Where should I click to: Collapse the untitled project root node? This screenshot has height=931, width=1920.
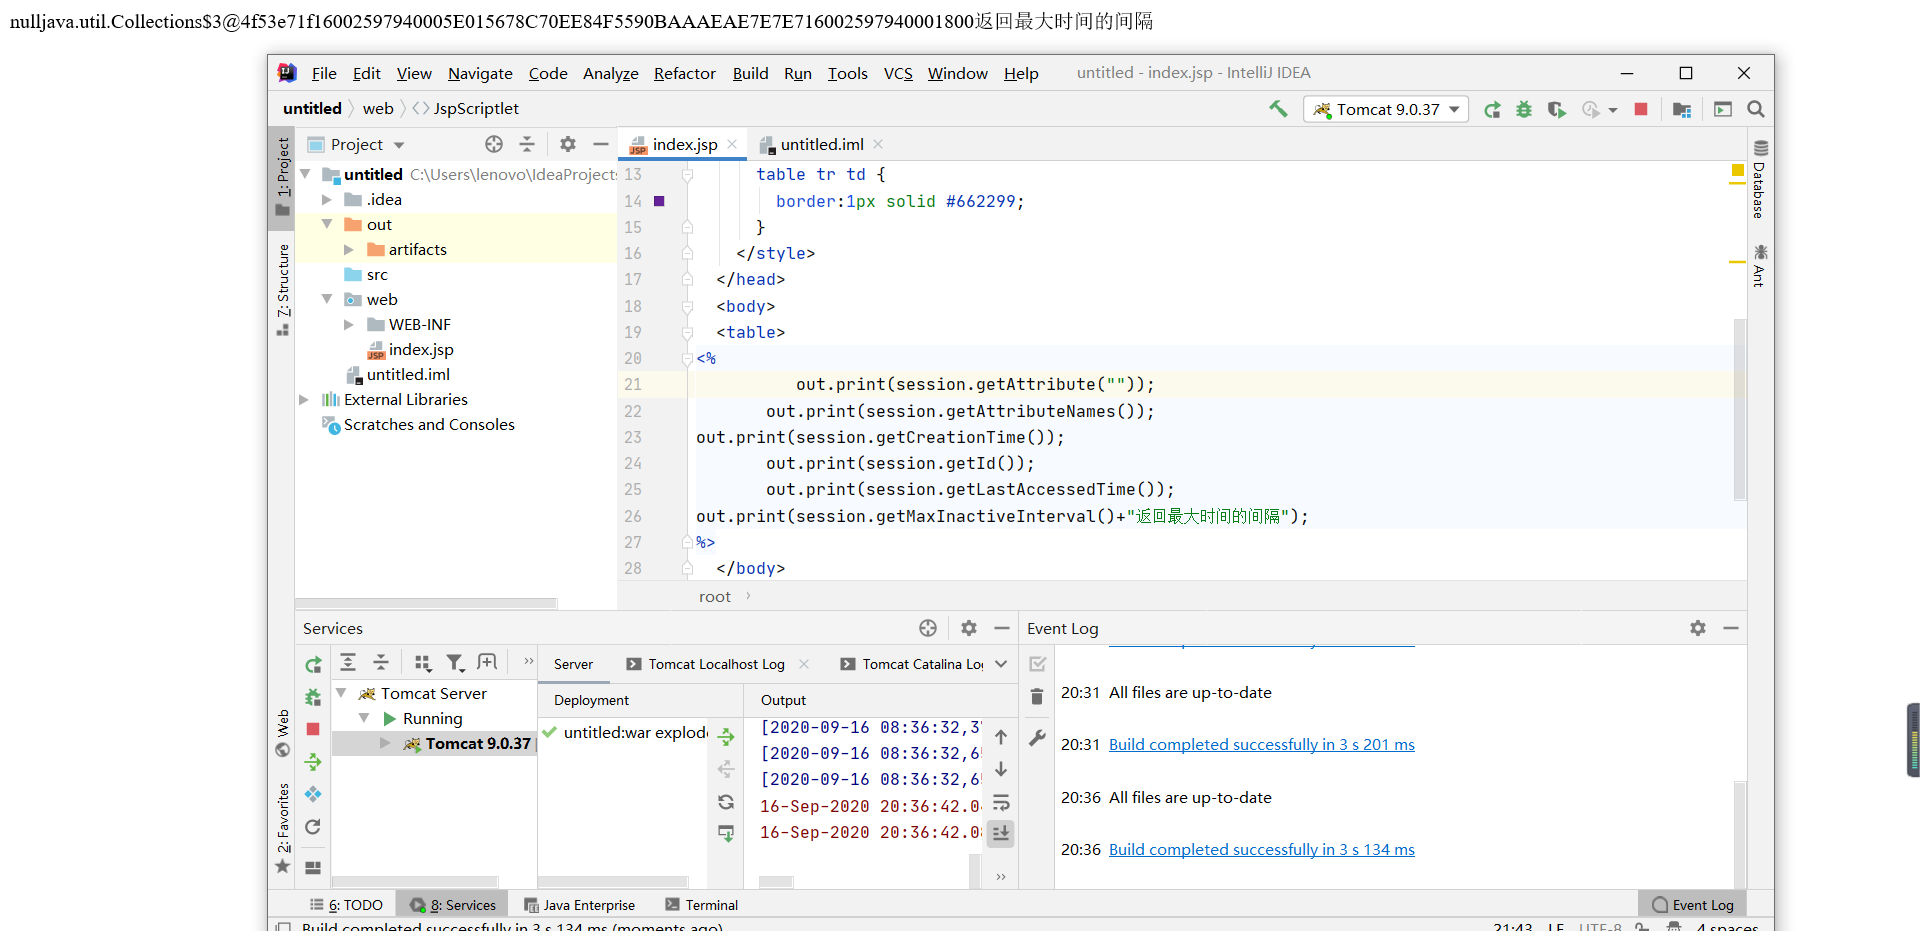pos(305,174)
